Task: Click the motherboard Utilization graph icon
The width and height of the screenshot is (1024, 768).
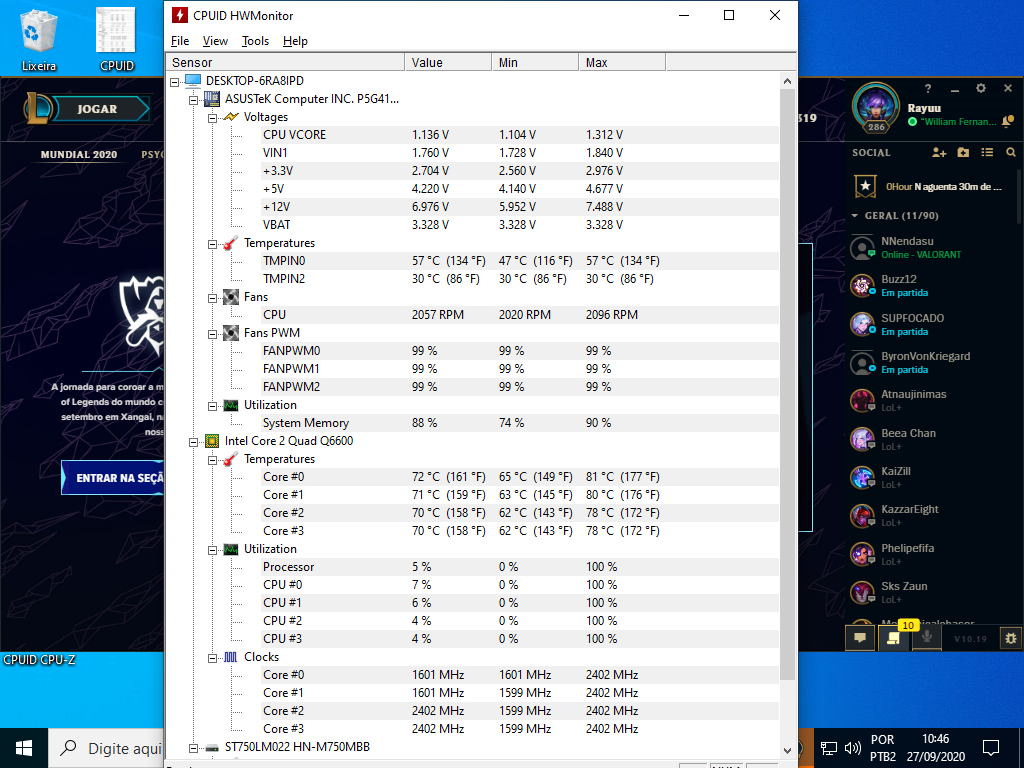Action: pyautogui.click(x=231, y=405)
